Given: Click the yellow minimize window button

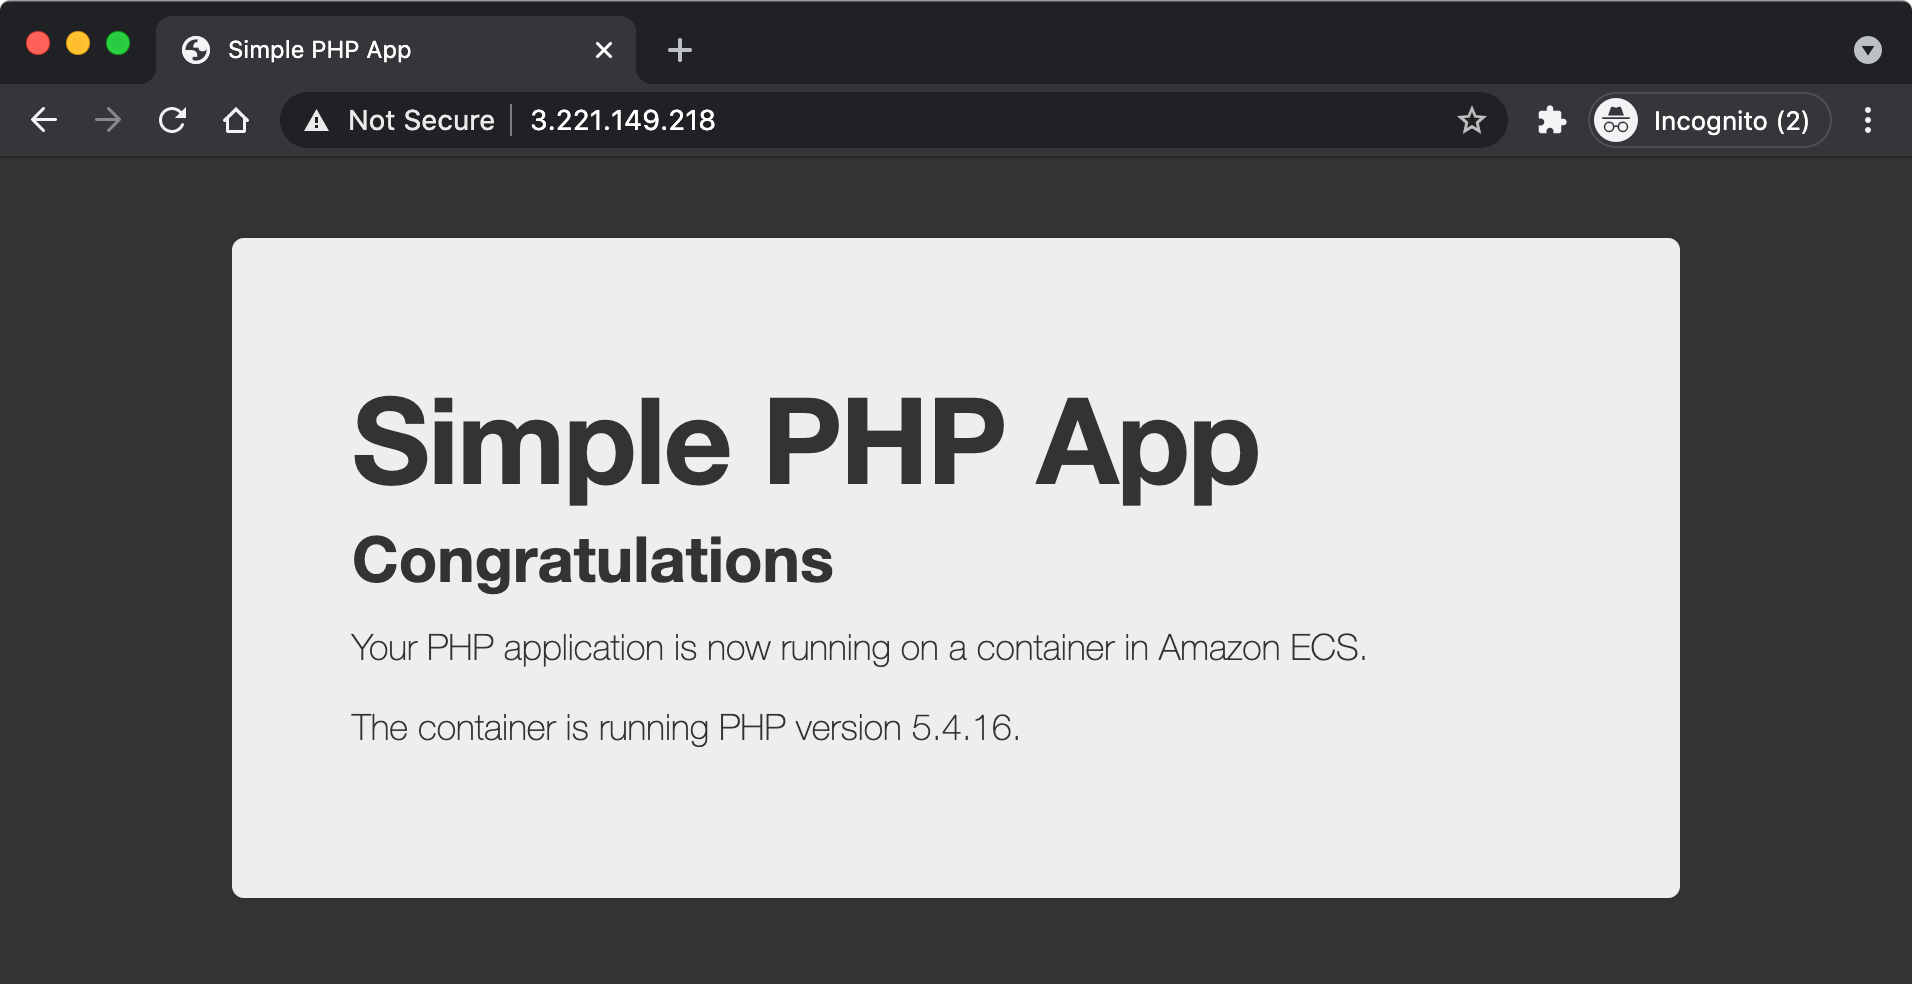Looking at the screenshot, I should (78, 43).
